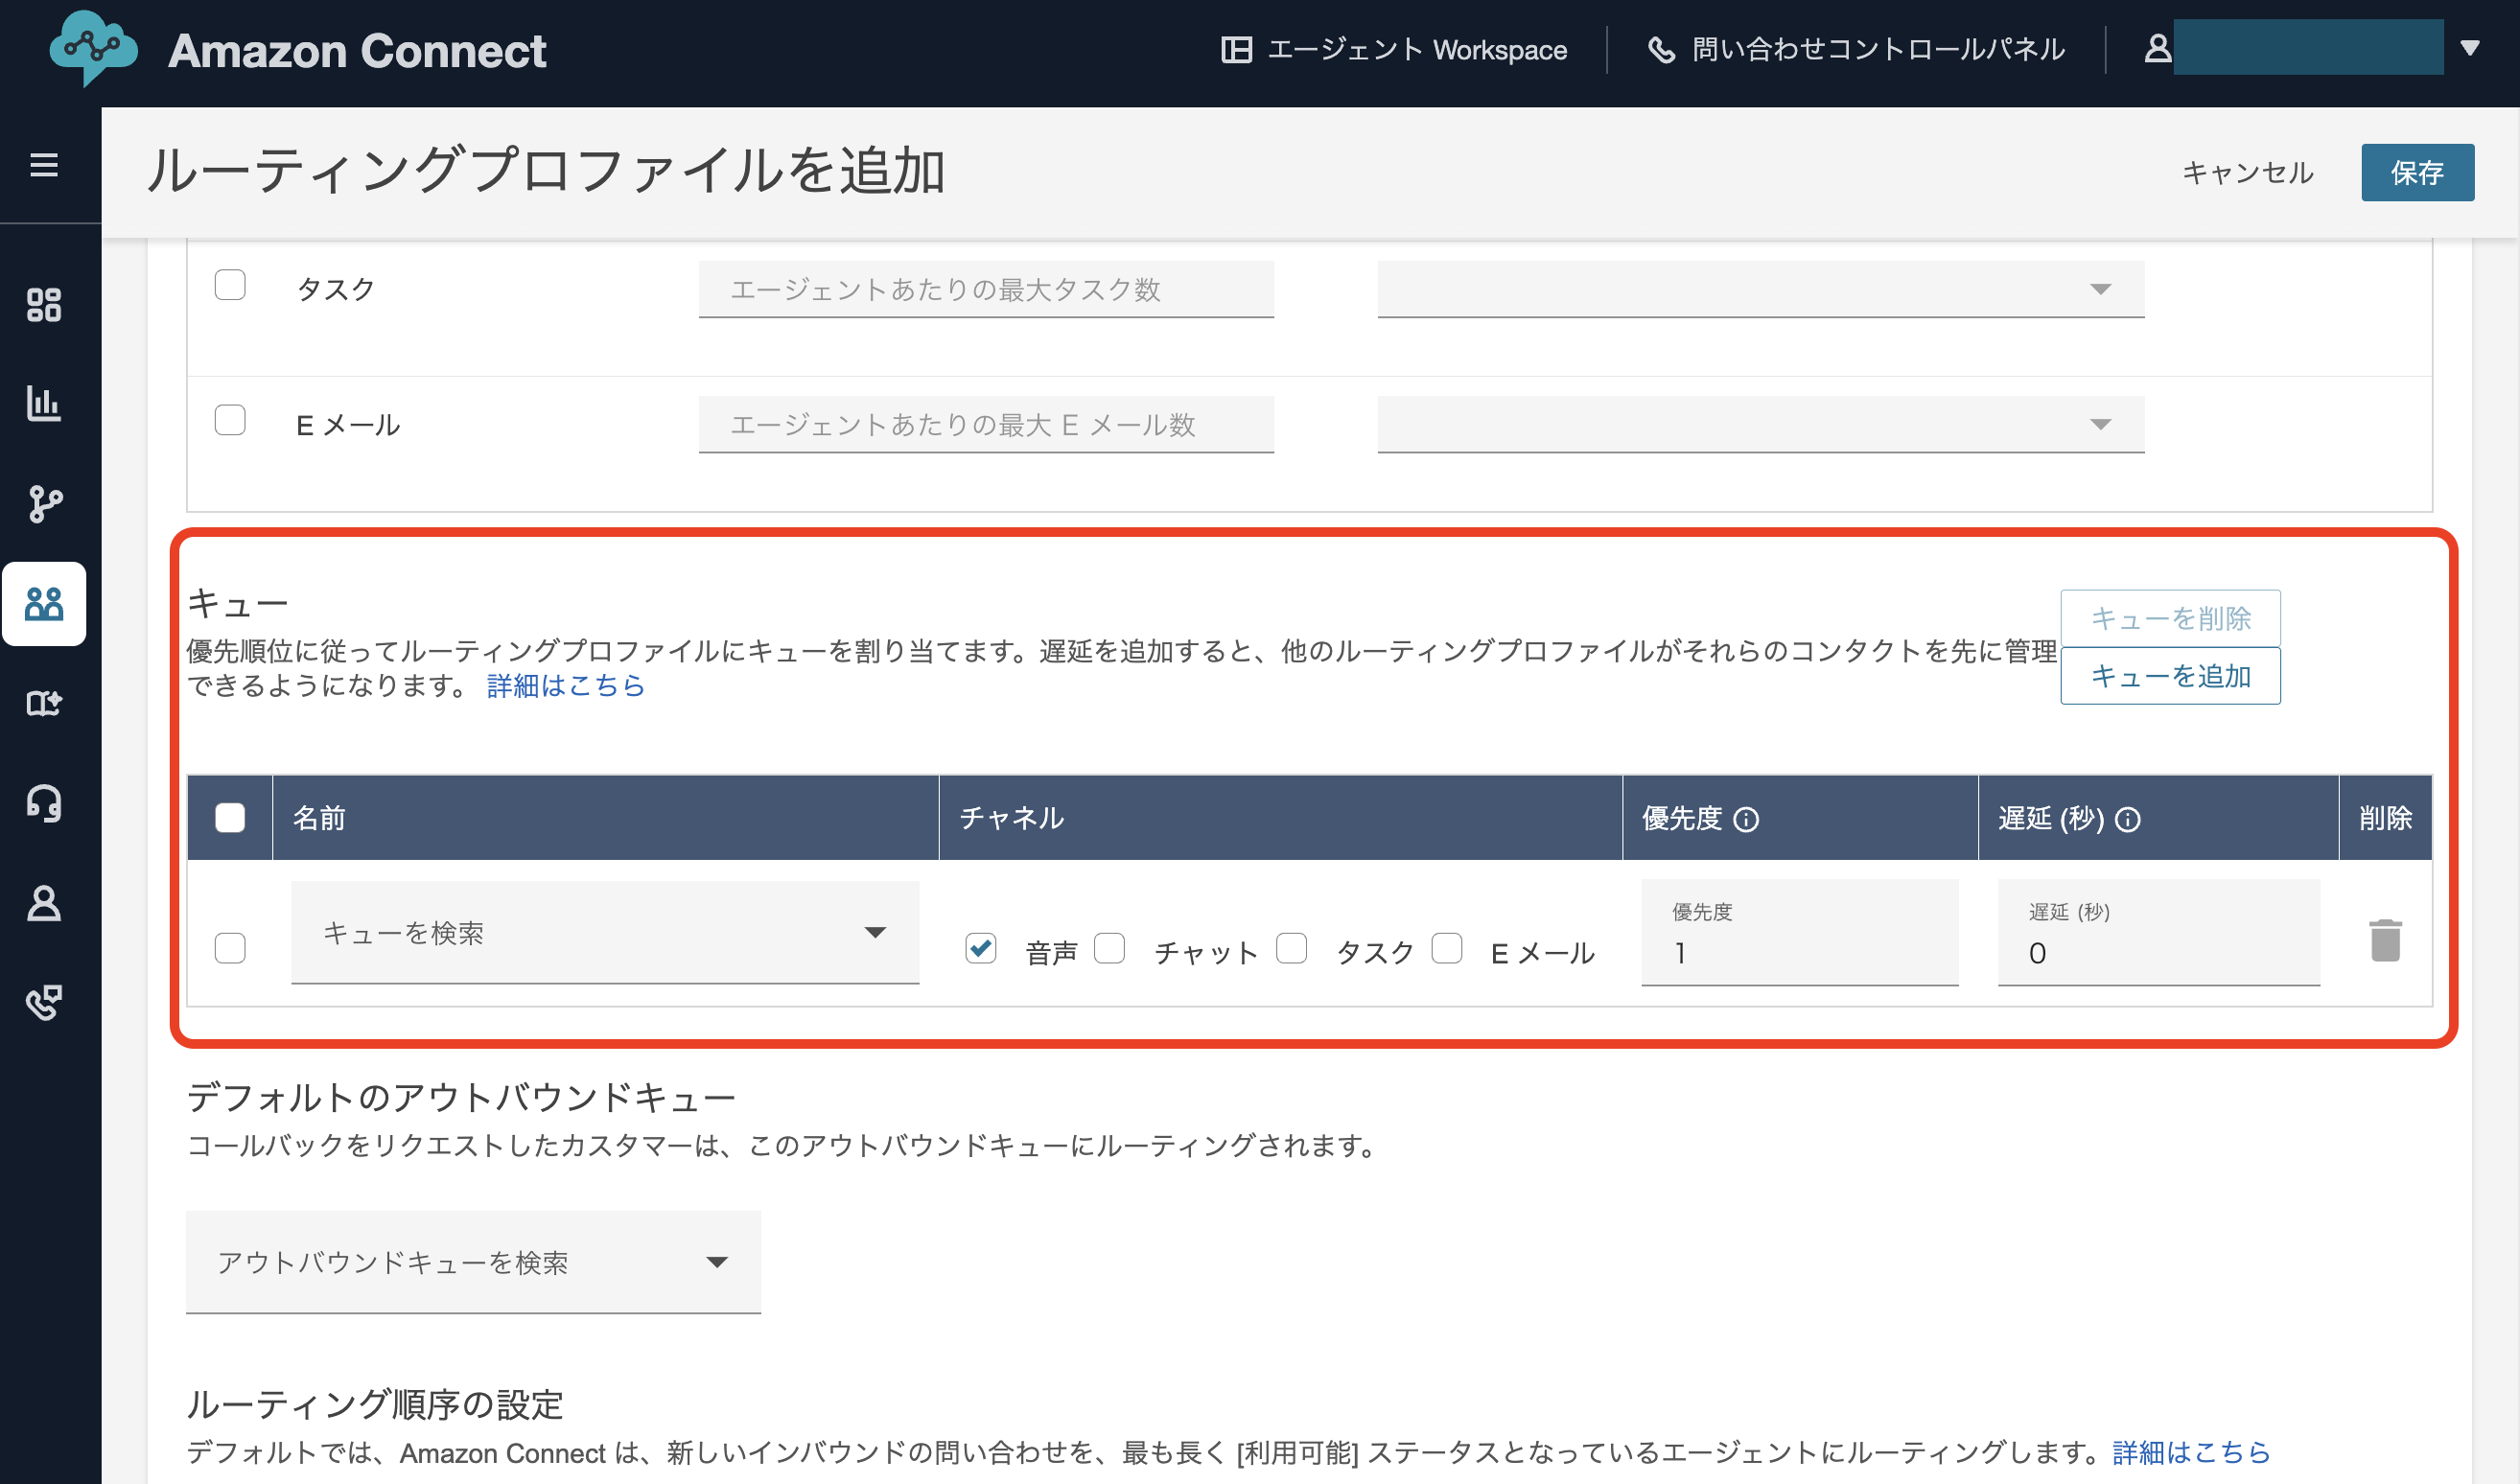Enable the タスク checkbox

pyautogui.click(x=230, y=285)
